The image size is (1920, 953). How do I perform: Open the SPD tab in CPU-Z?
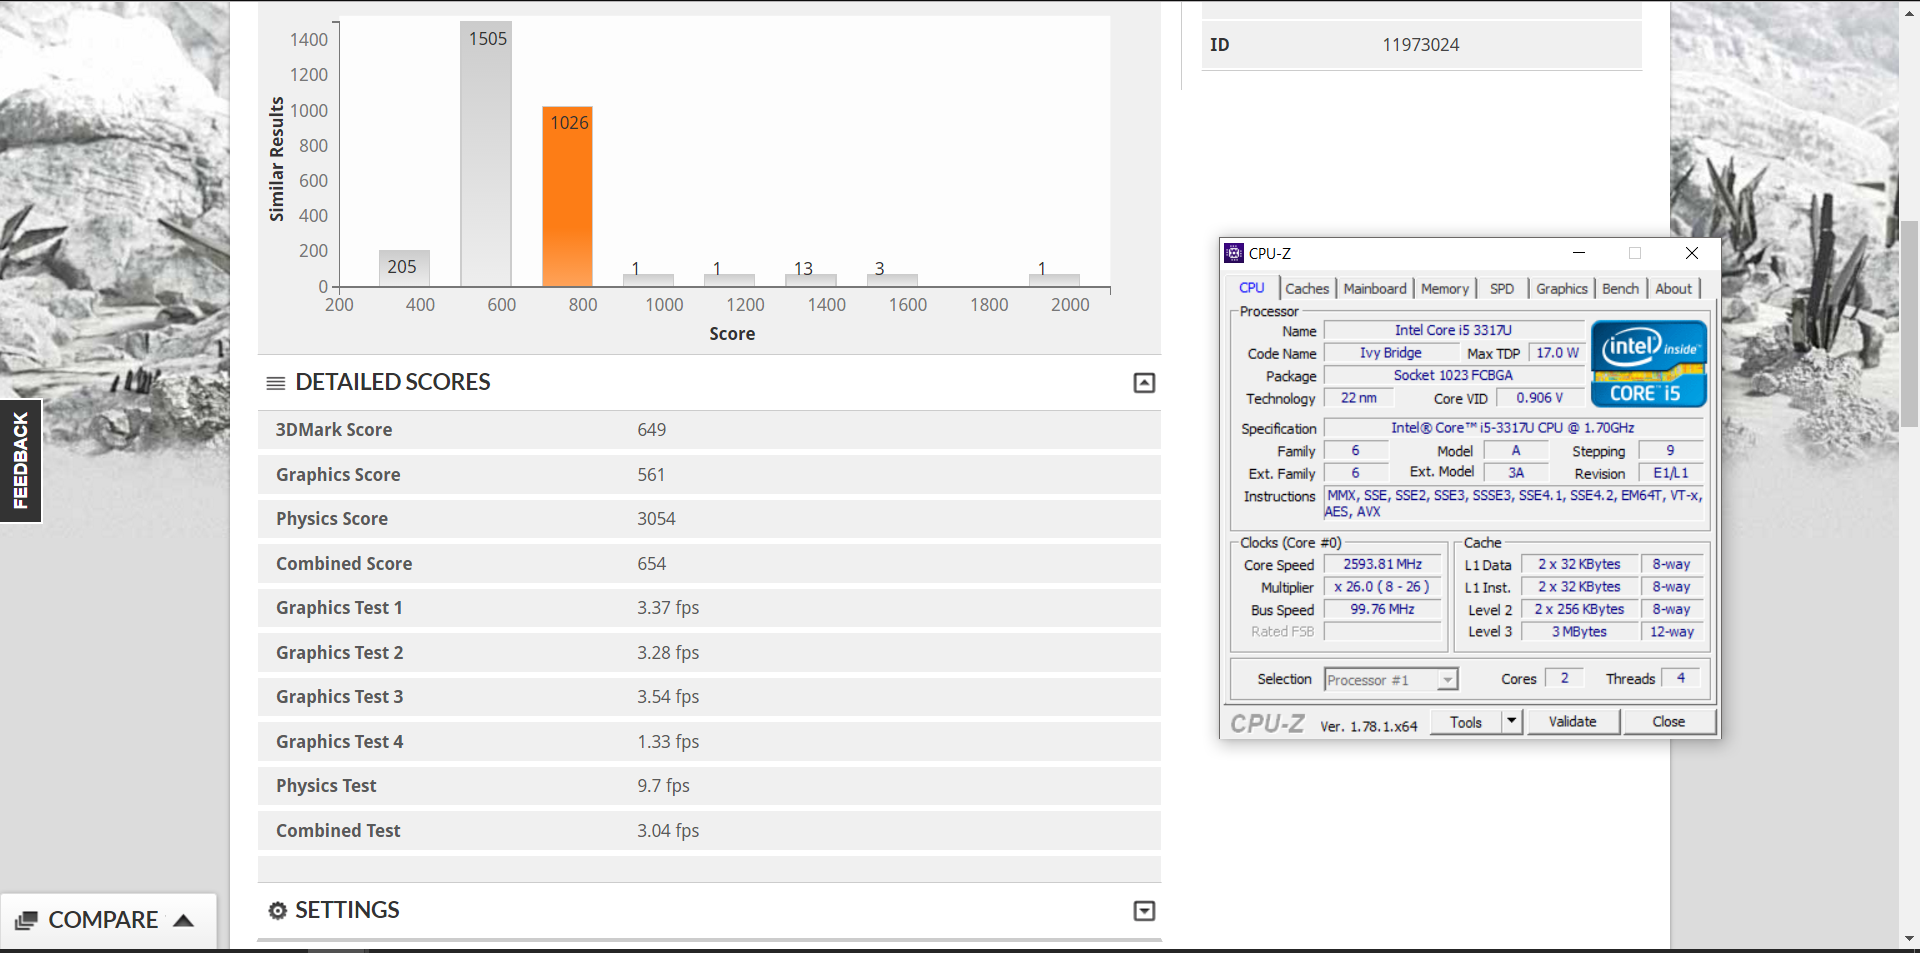(x=1502, y=288)
